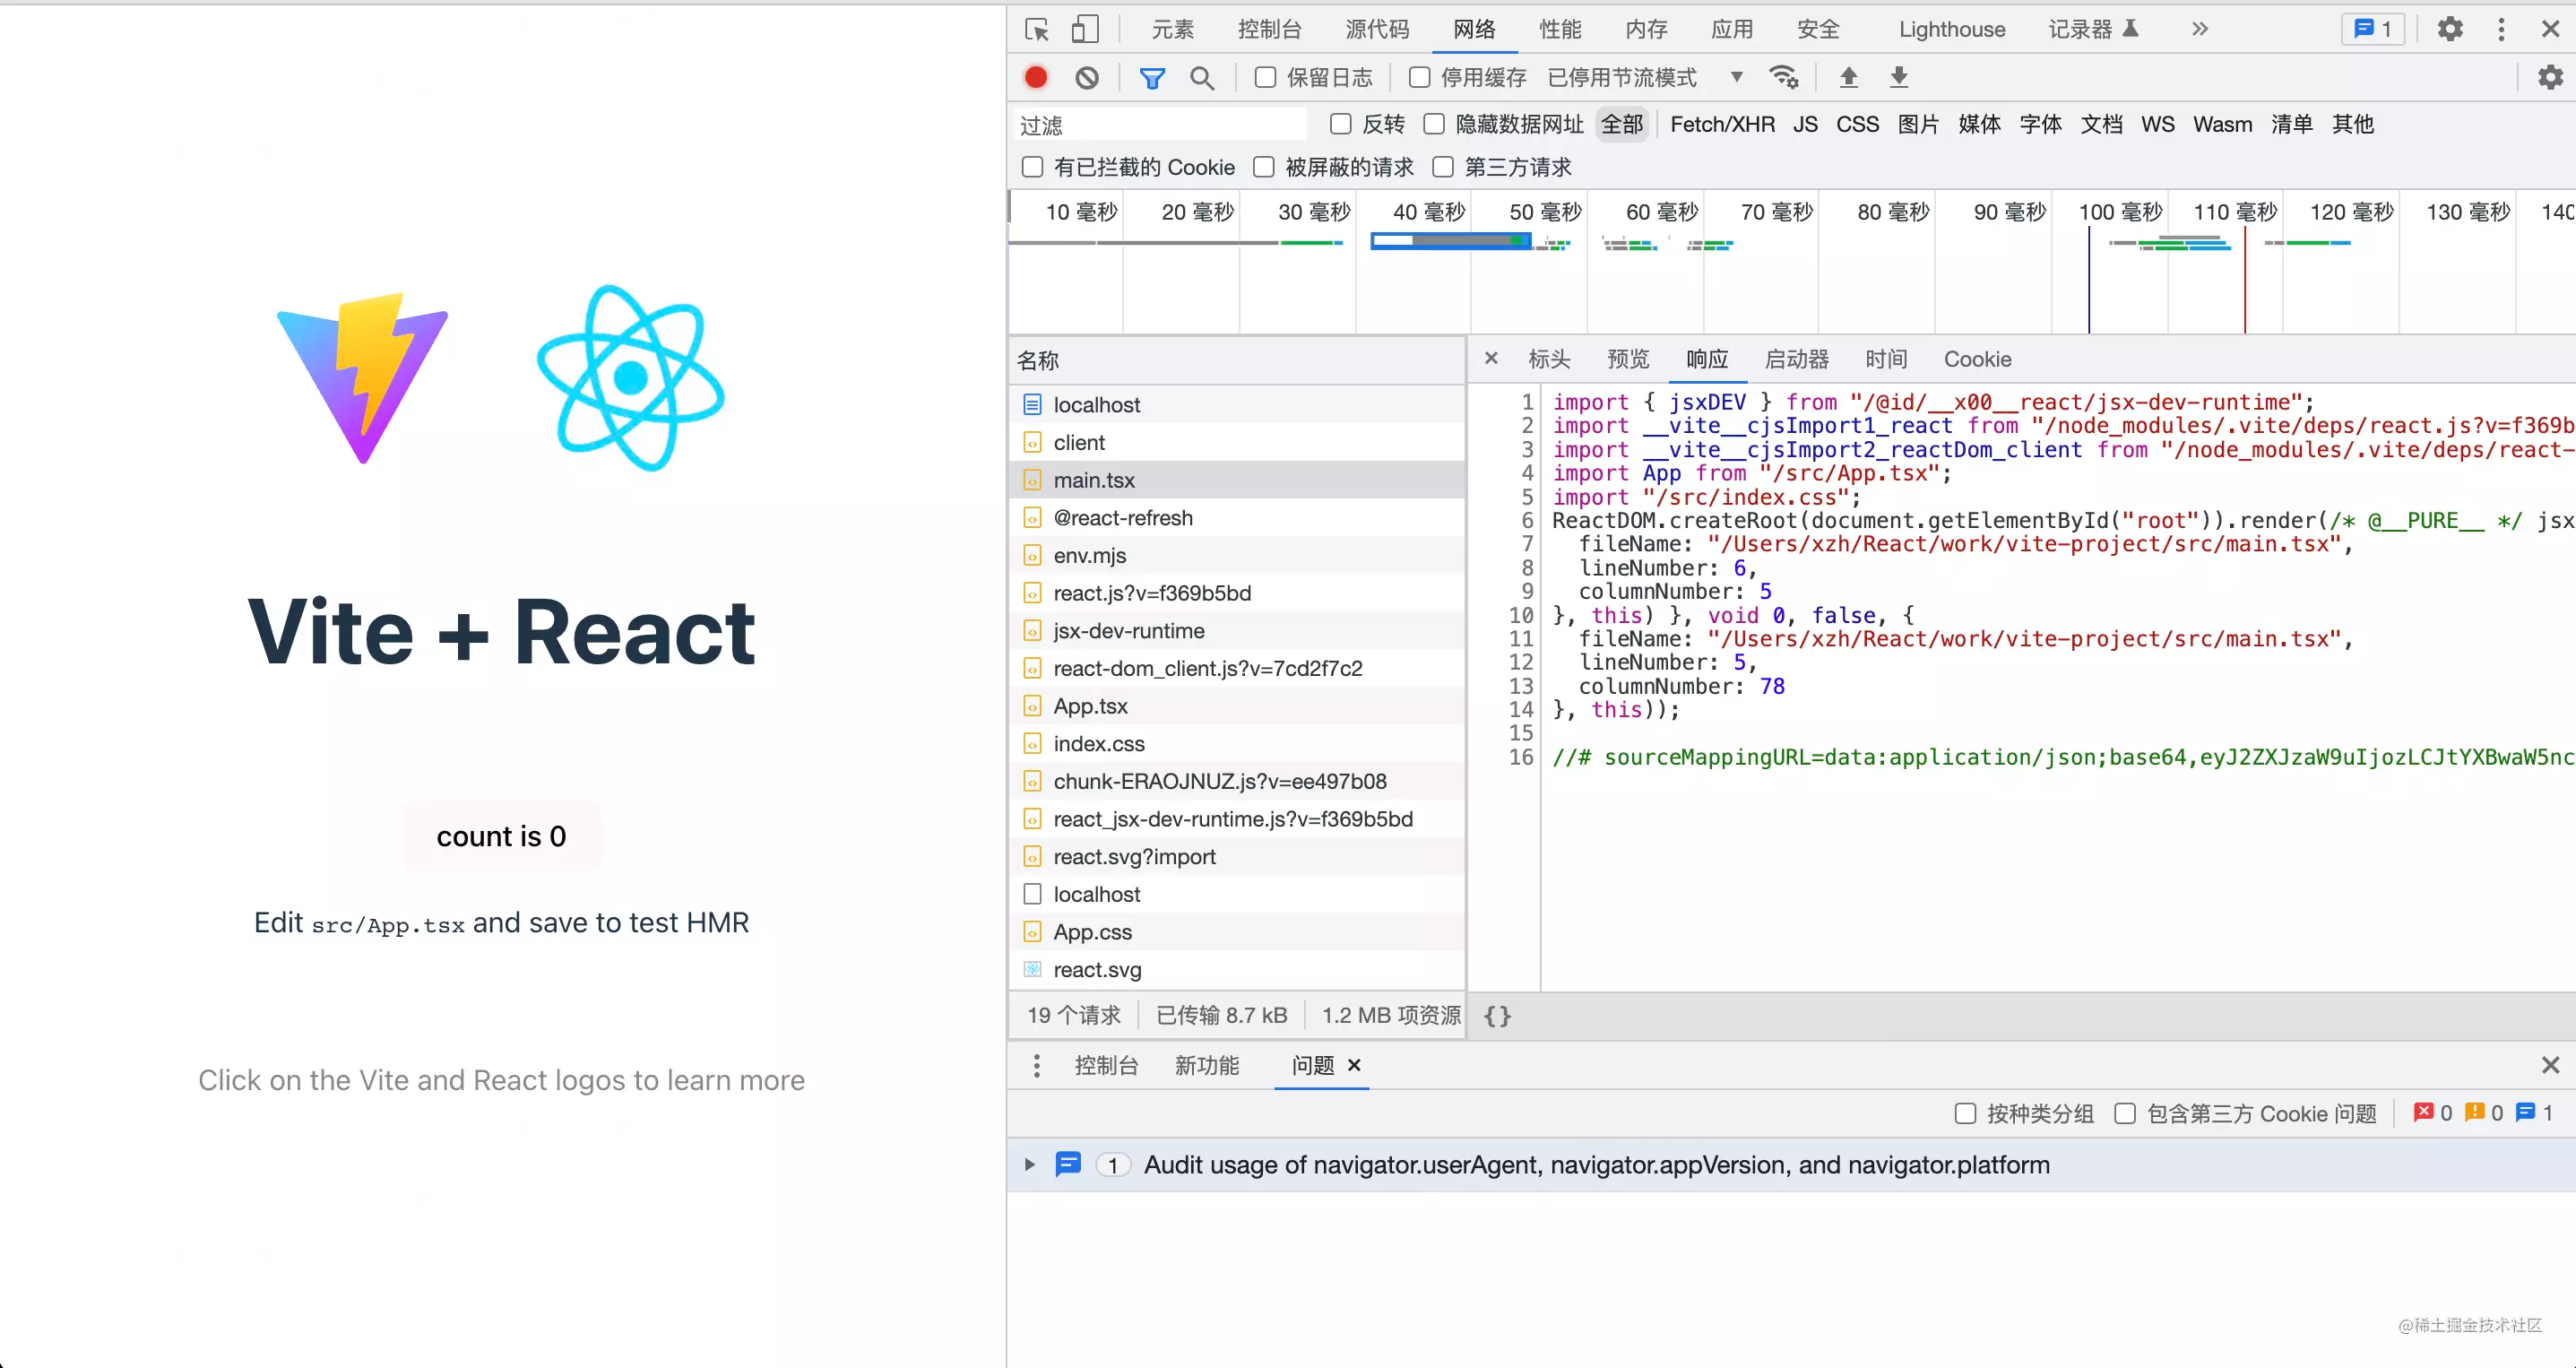Image resolution: width=2576 pixels, height=1368 pixels.
Task: Open network conditions Wi-Fi icon
Action: [1784, 77]
